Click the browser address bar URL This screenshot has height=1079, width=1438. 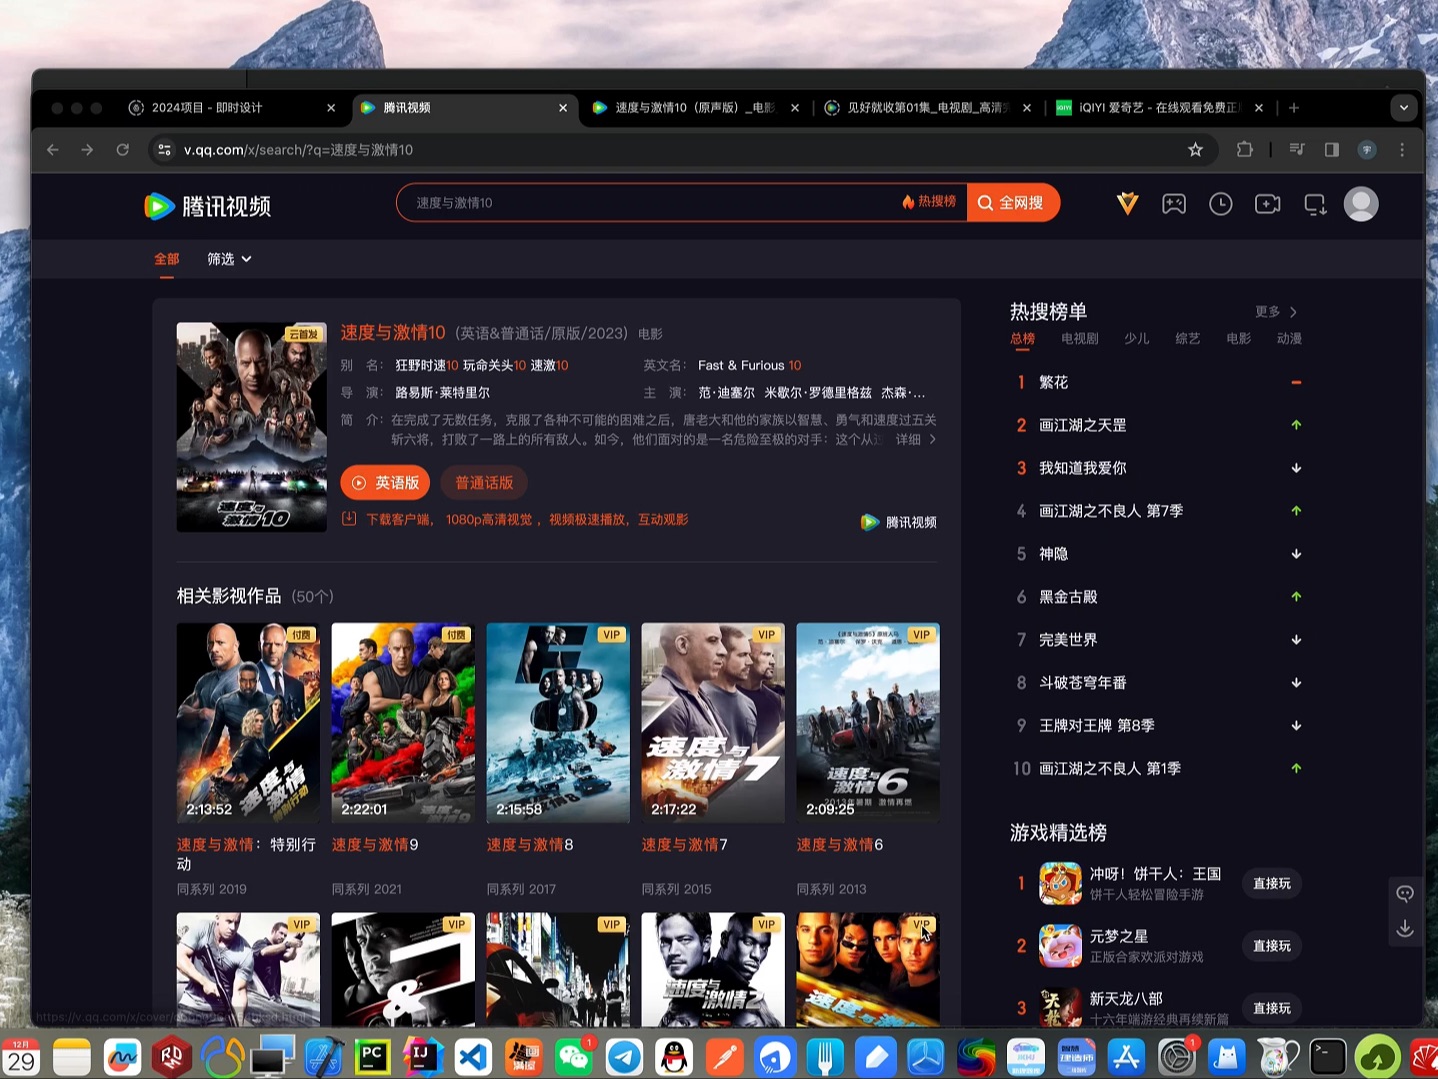pyautogui.click(x=298, y=150)
